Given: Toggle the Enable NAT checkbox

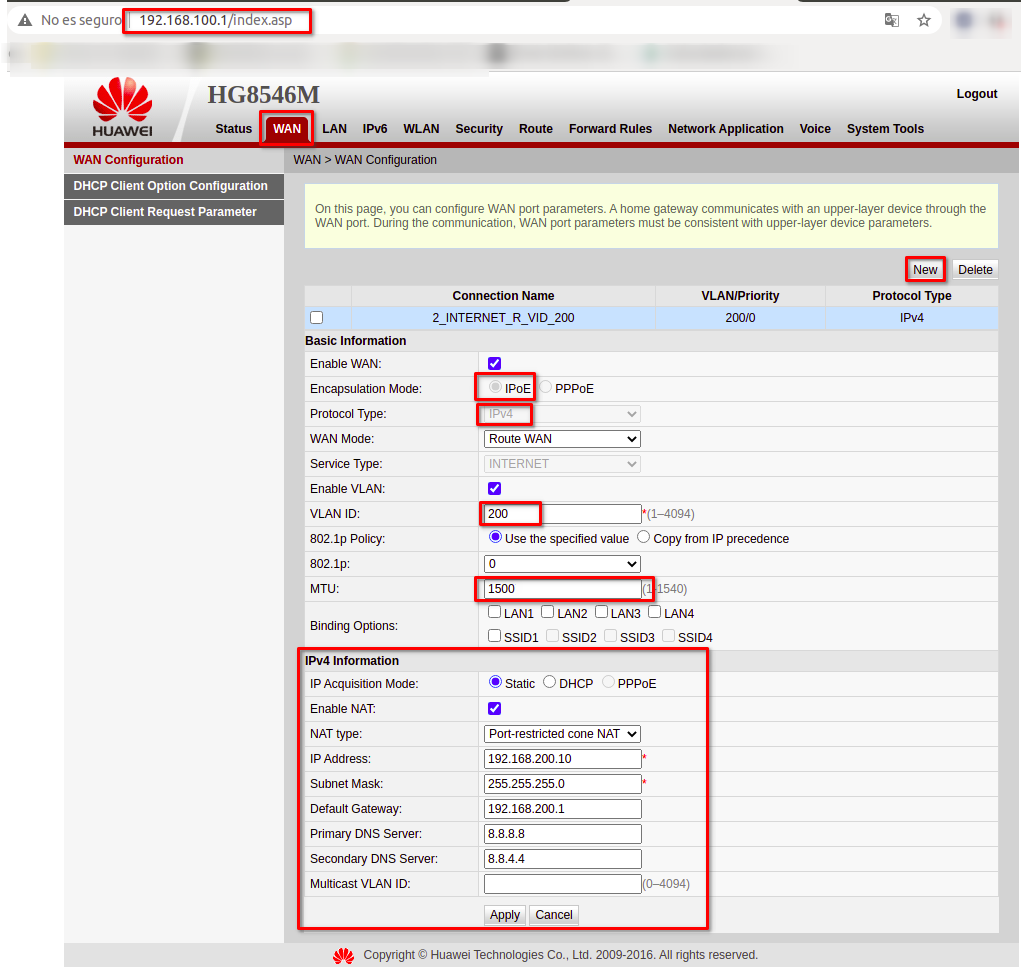Looking at the screenshot, I should [493, 708].
